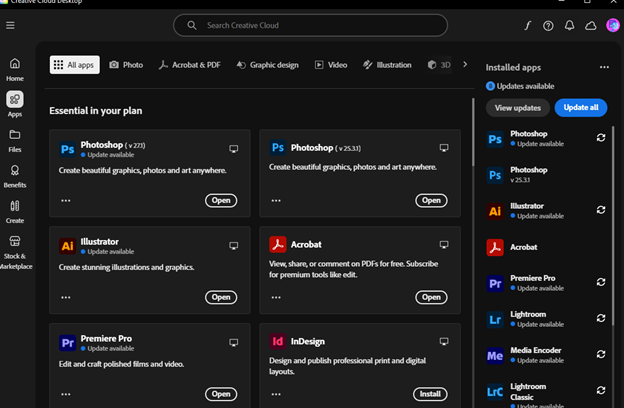Click Lr icon in Installed apps list
Viewport: 624px width, 408px height.
(x=495, y=319)
